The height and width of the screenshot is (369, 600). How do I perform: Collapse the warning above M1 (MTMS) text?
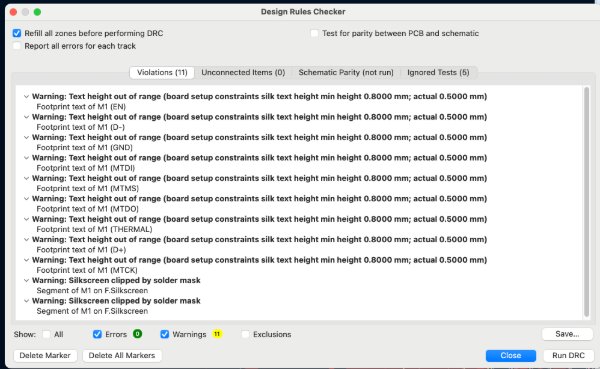click(x=26, y=178)
